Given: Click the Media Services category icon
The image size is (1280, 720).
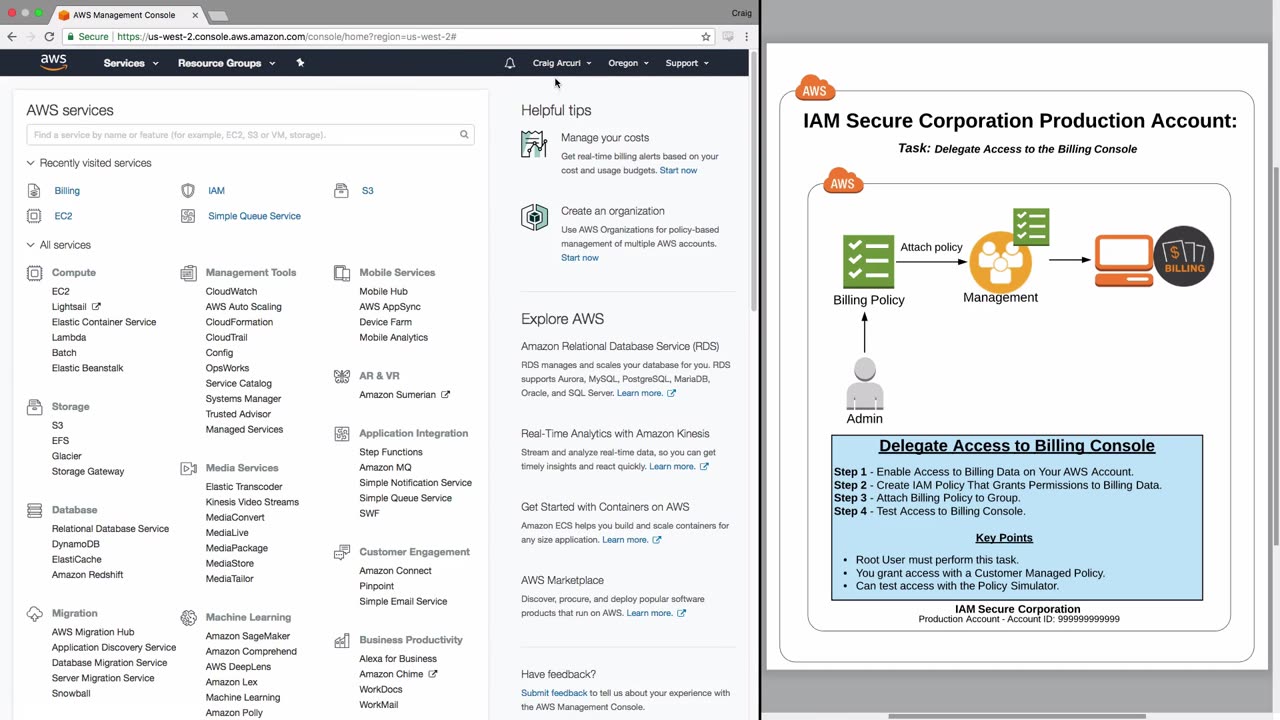Looking at the screenshot, I should pyautogui.click(x=188, y=468).
